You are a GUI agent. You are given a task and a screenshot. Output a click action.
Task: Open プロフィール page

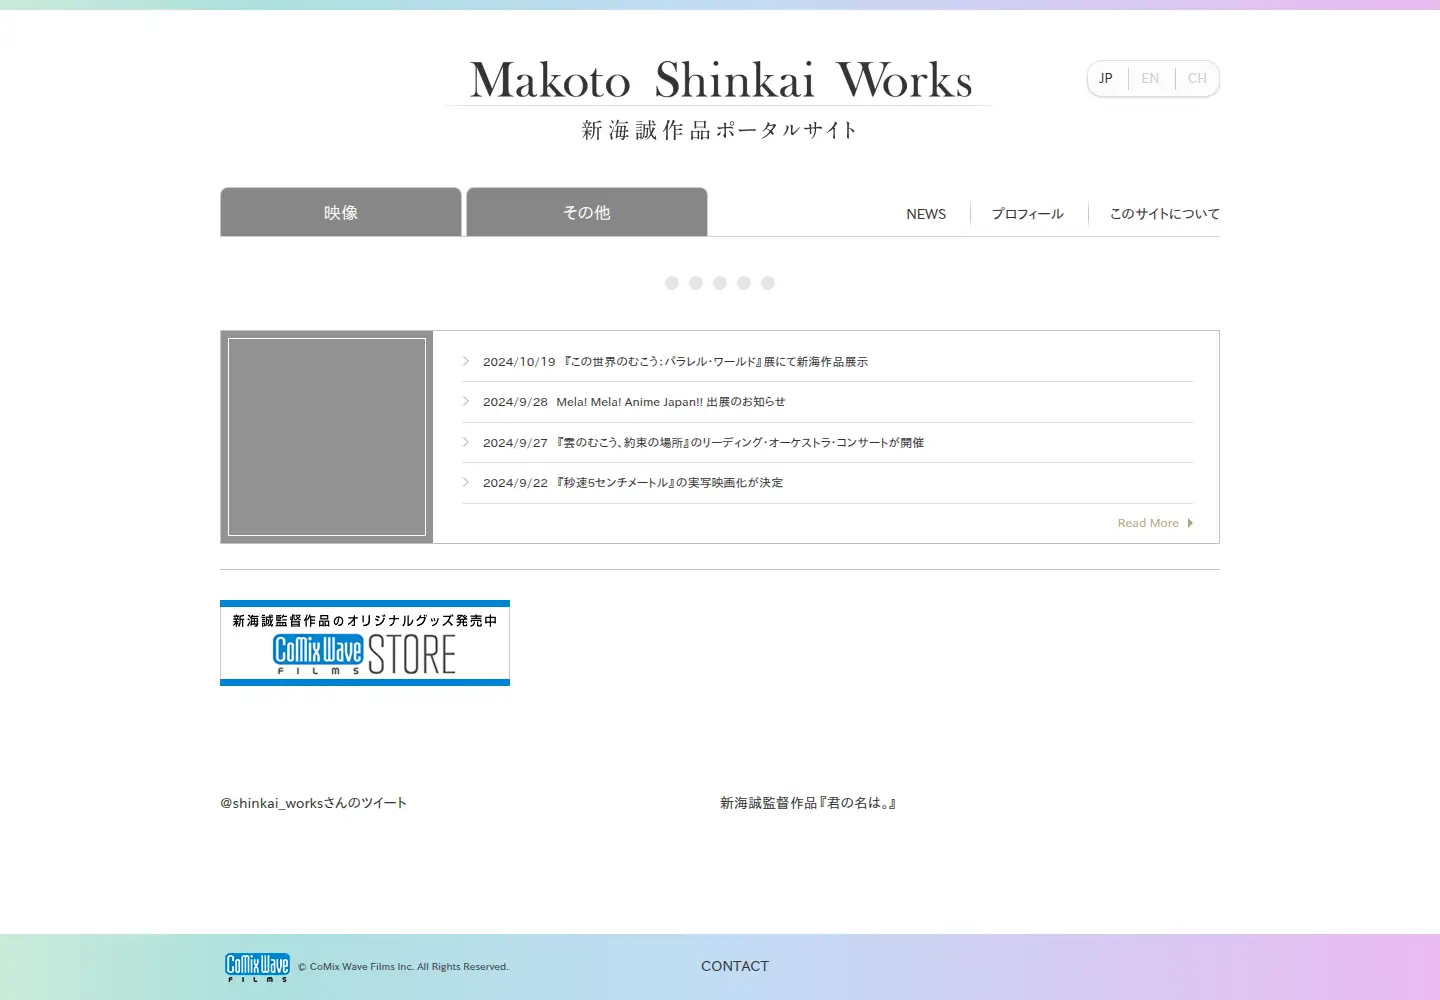[x=1027, y=214]
